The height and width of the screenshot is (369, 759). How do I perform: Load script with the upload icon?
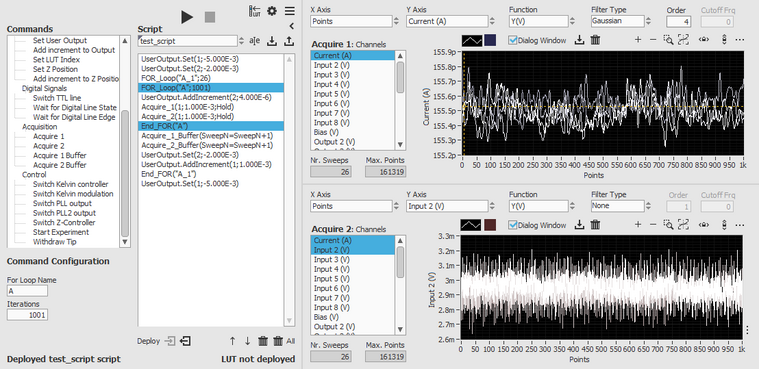(289, 41)
